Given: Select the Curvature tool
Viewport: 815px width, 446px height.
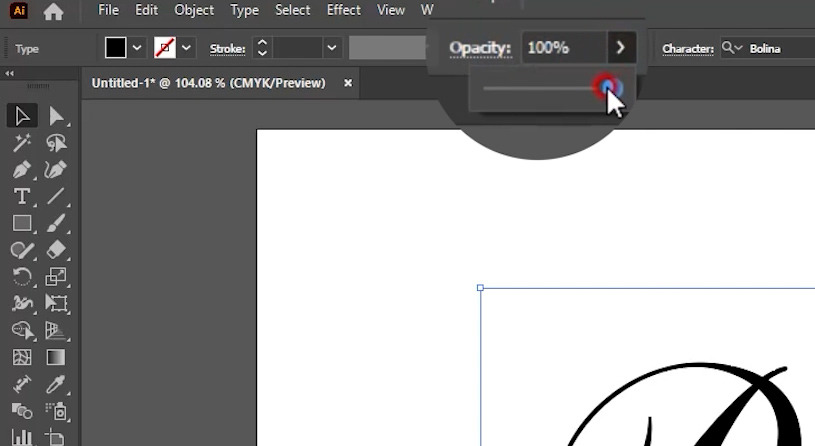Looking at the screenshot, I should pos(56,169).
